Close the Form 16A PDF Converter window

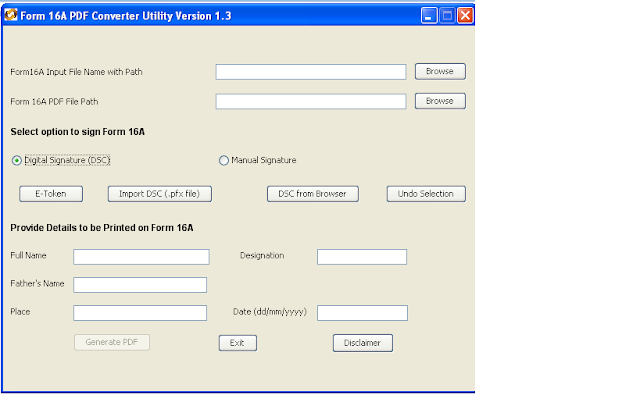click(465, 16)
